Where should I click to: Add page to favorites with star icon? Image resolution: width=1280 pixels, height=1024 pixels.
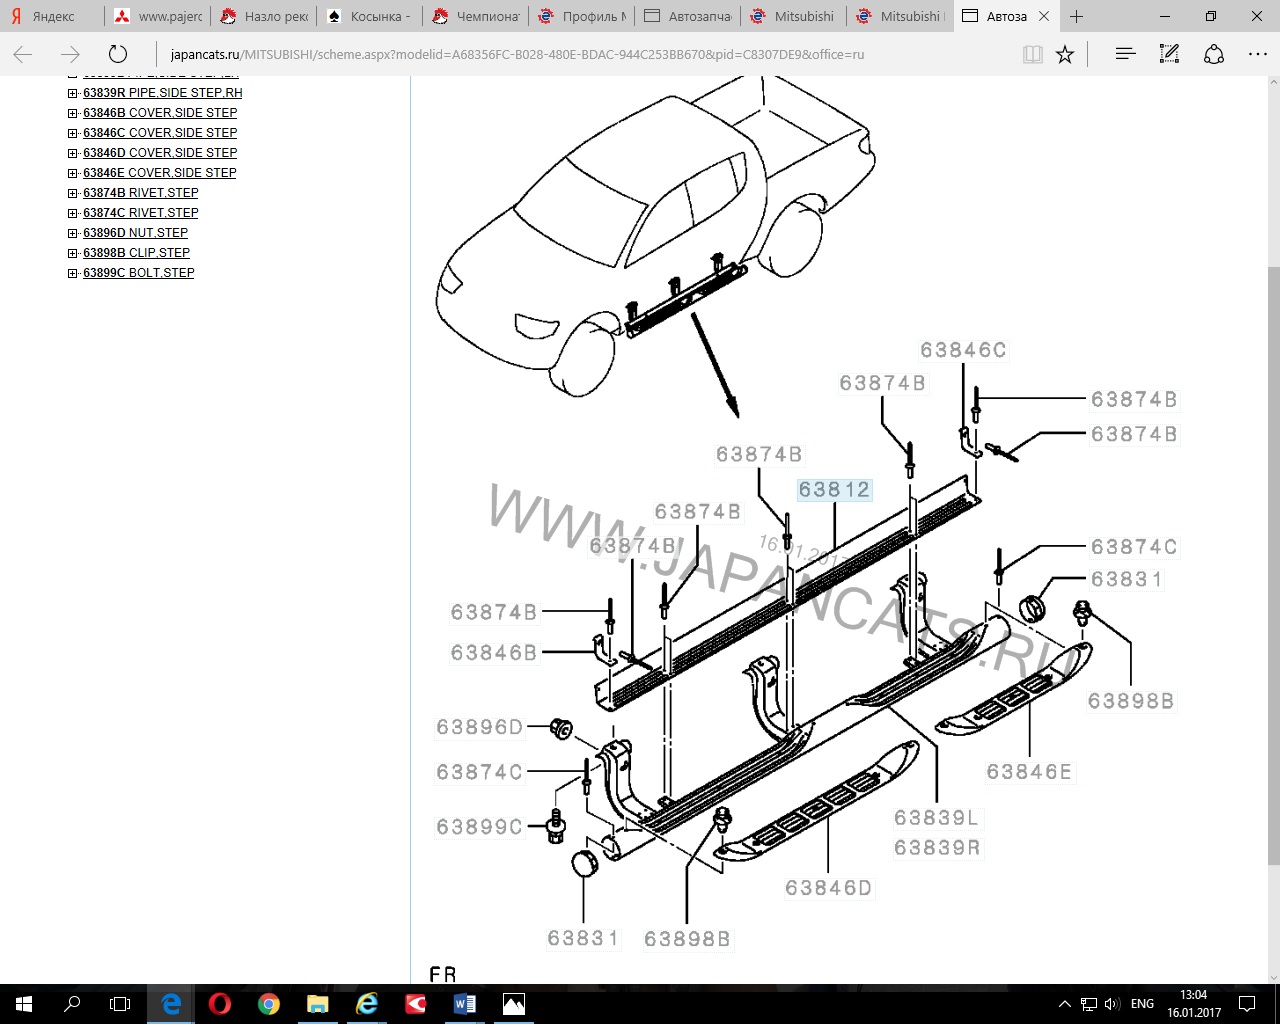coord(1065,55)
